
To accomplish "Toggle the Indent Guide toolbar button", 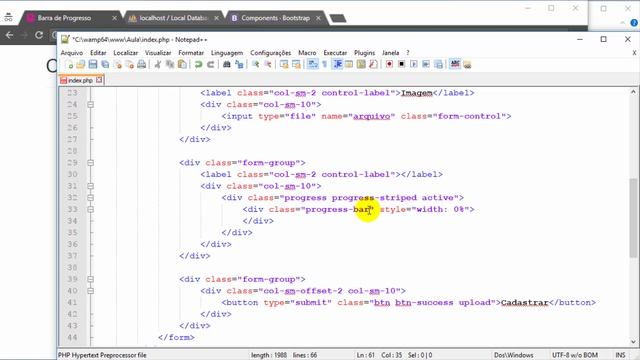I will [x=337, y=64].
